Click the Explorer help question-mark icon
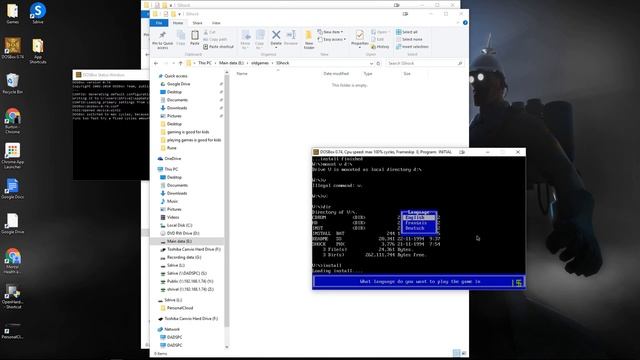 (465, 23)
